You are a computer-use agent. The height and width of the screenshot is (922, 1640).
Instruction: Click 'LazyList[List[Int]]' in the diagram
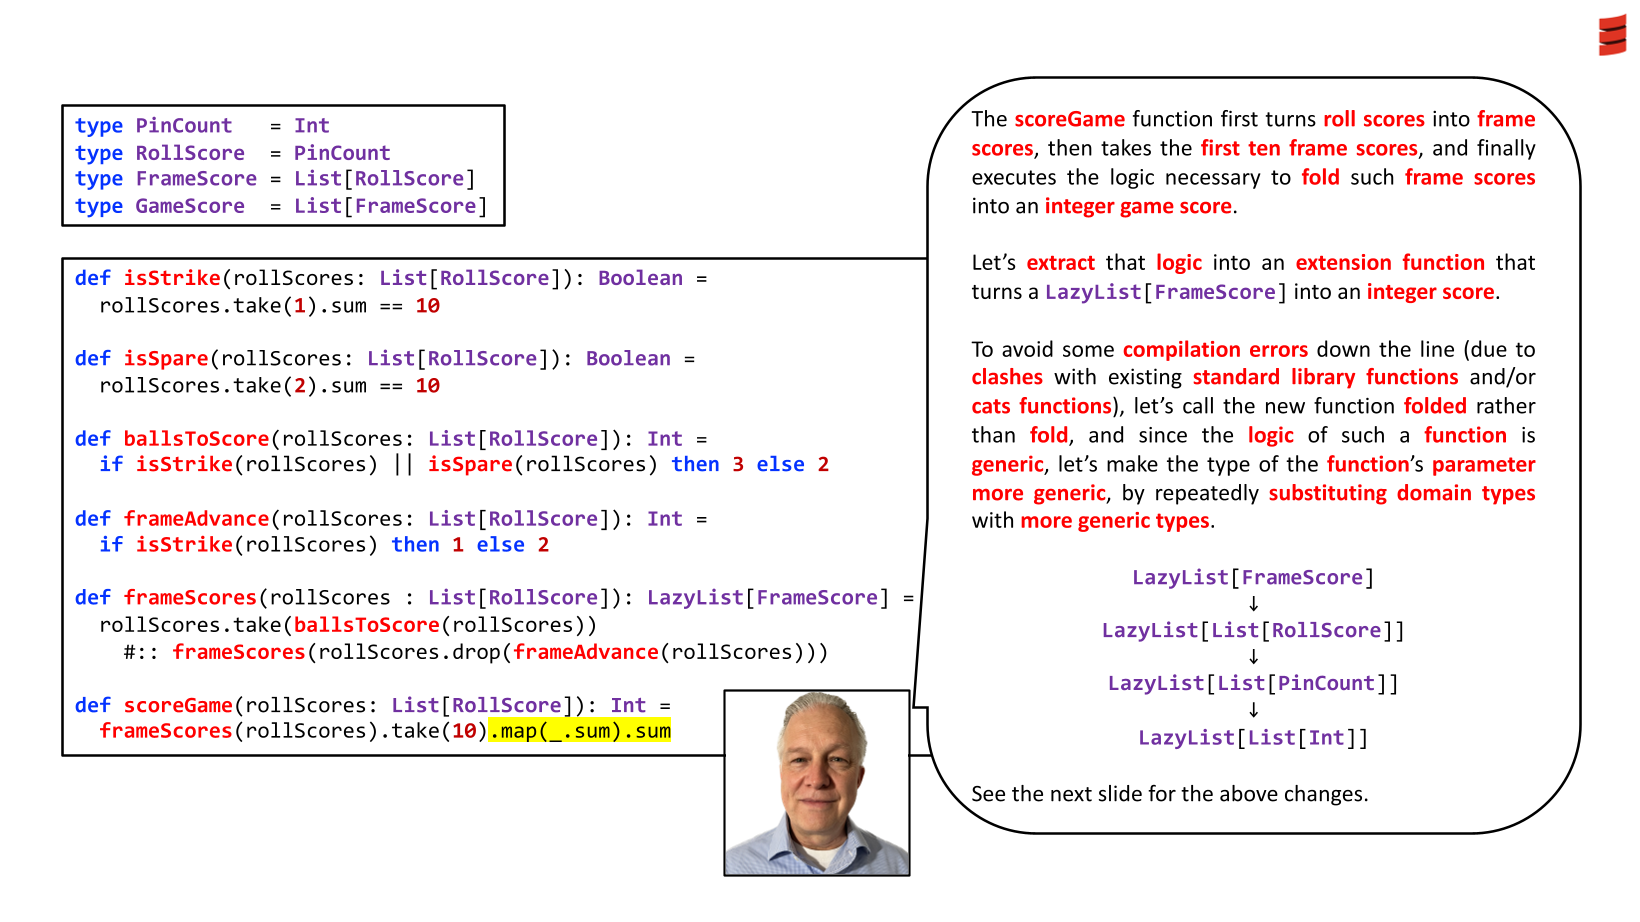pos(1253,738)
